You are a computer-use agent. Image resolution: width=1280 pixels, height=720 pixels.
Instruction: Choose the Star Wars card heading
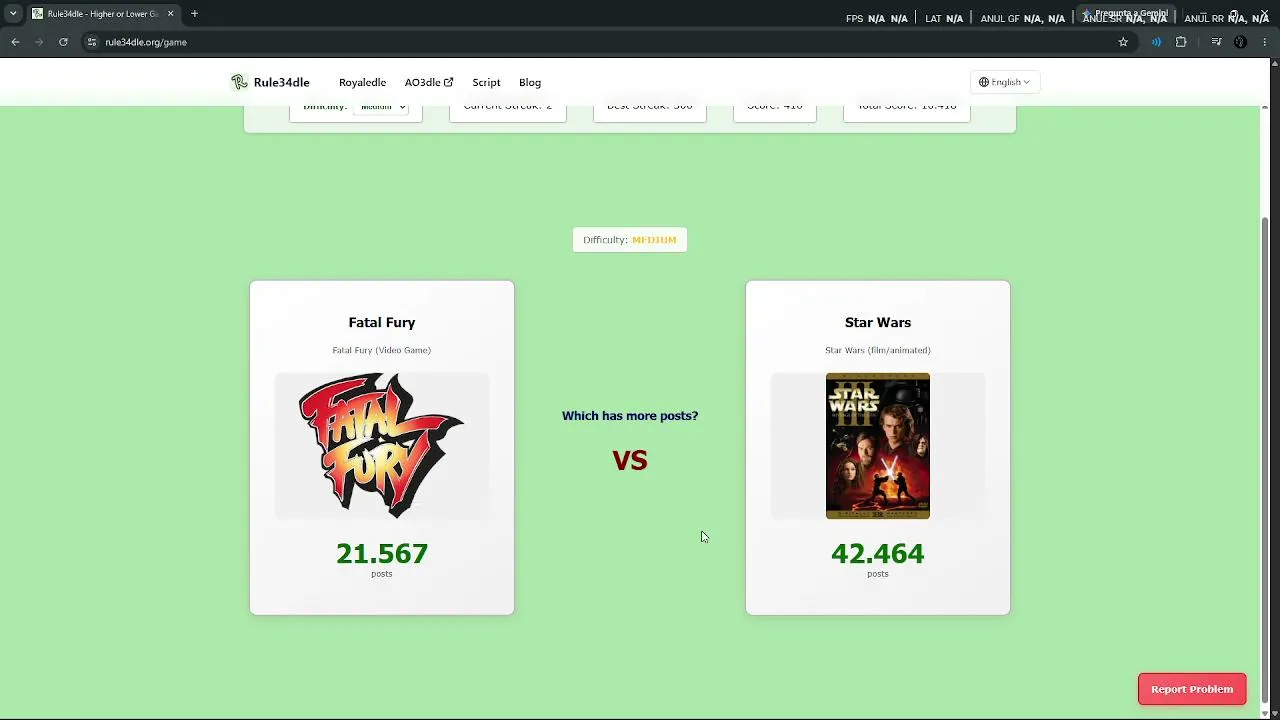pos(878,322)
